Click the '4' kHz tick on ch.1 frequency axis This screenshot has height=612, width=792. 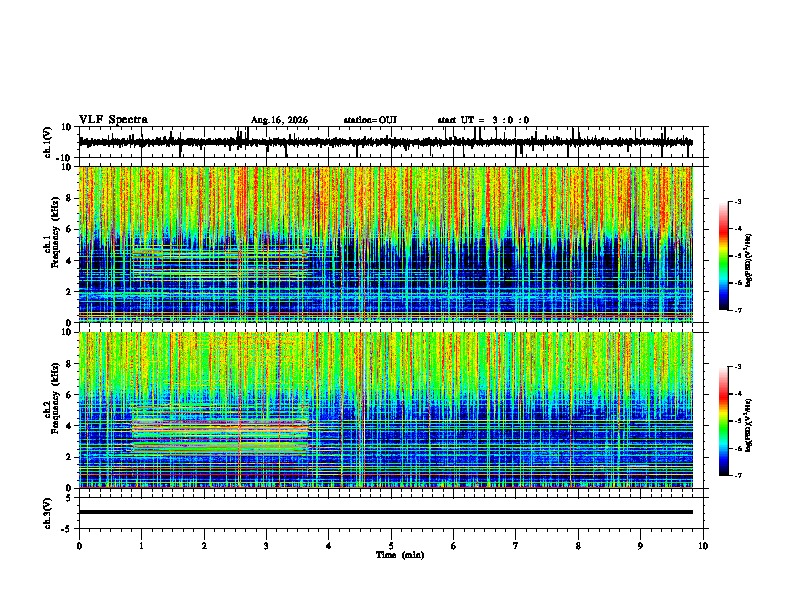point(70,261)
